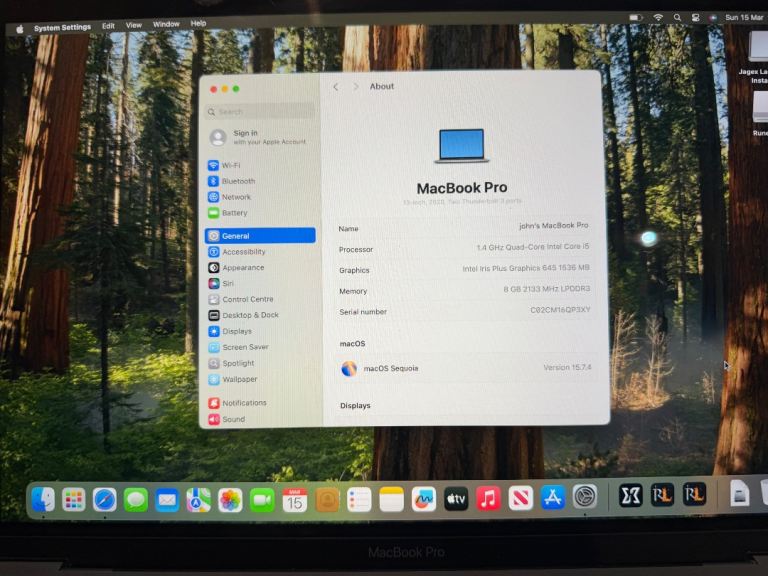Image resolution: width=768 pixels, height=576 pixels.
Task: Open the Battery settings pane
Action: click(x=234, y=213)
